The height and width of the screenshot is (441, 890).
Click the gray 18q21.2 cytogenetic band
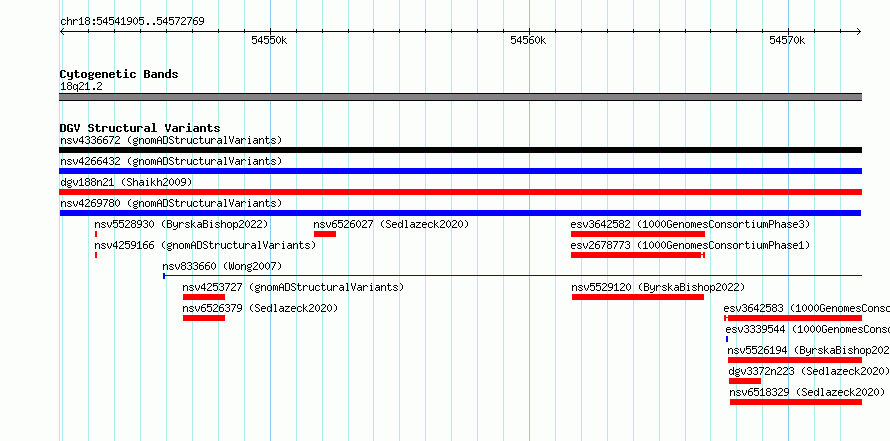(460, 97)
